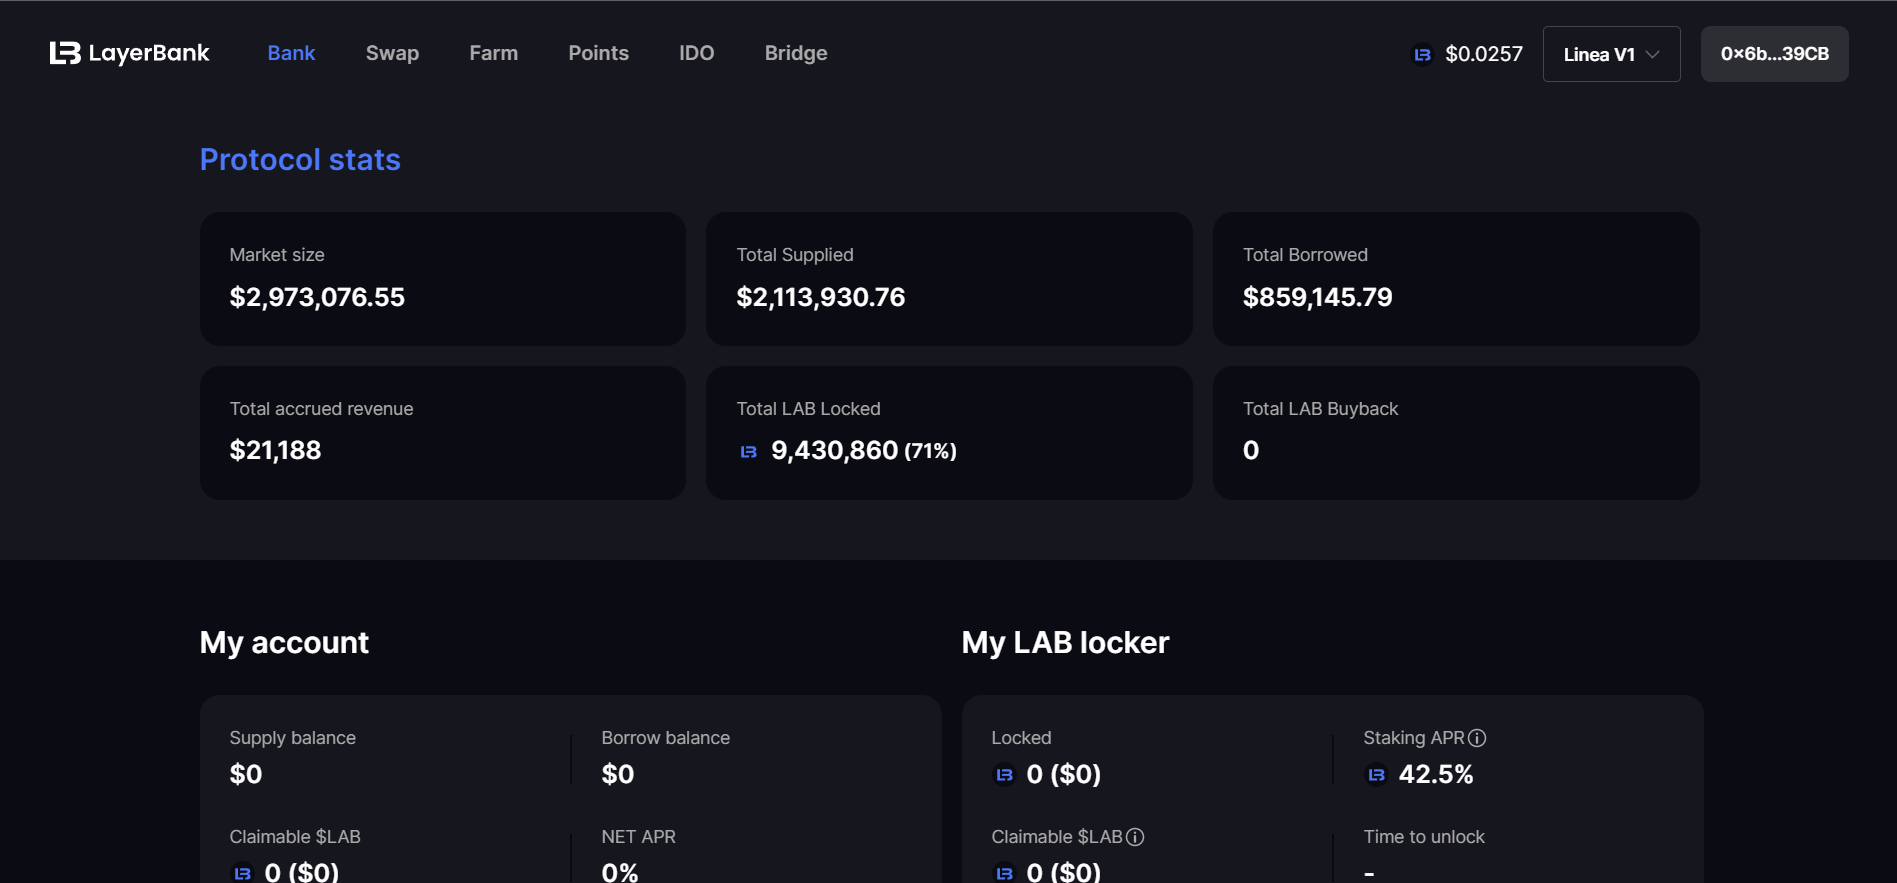Click Total accrued revenue value $21,188

[x=275, y=450]
